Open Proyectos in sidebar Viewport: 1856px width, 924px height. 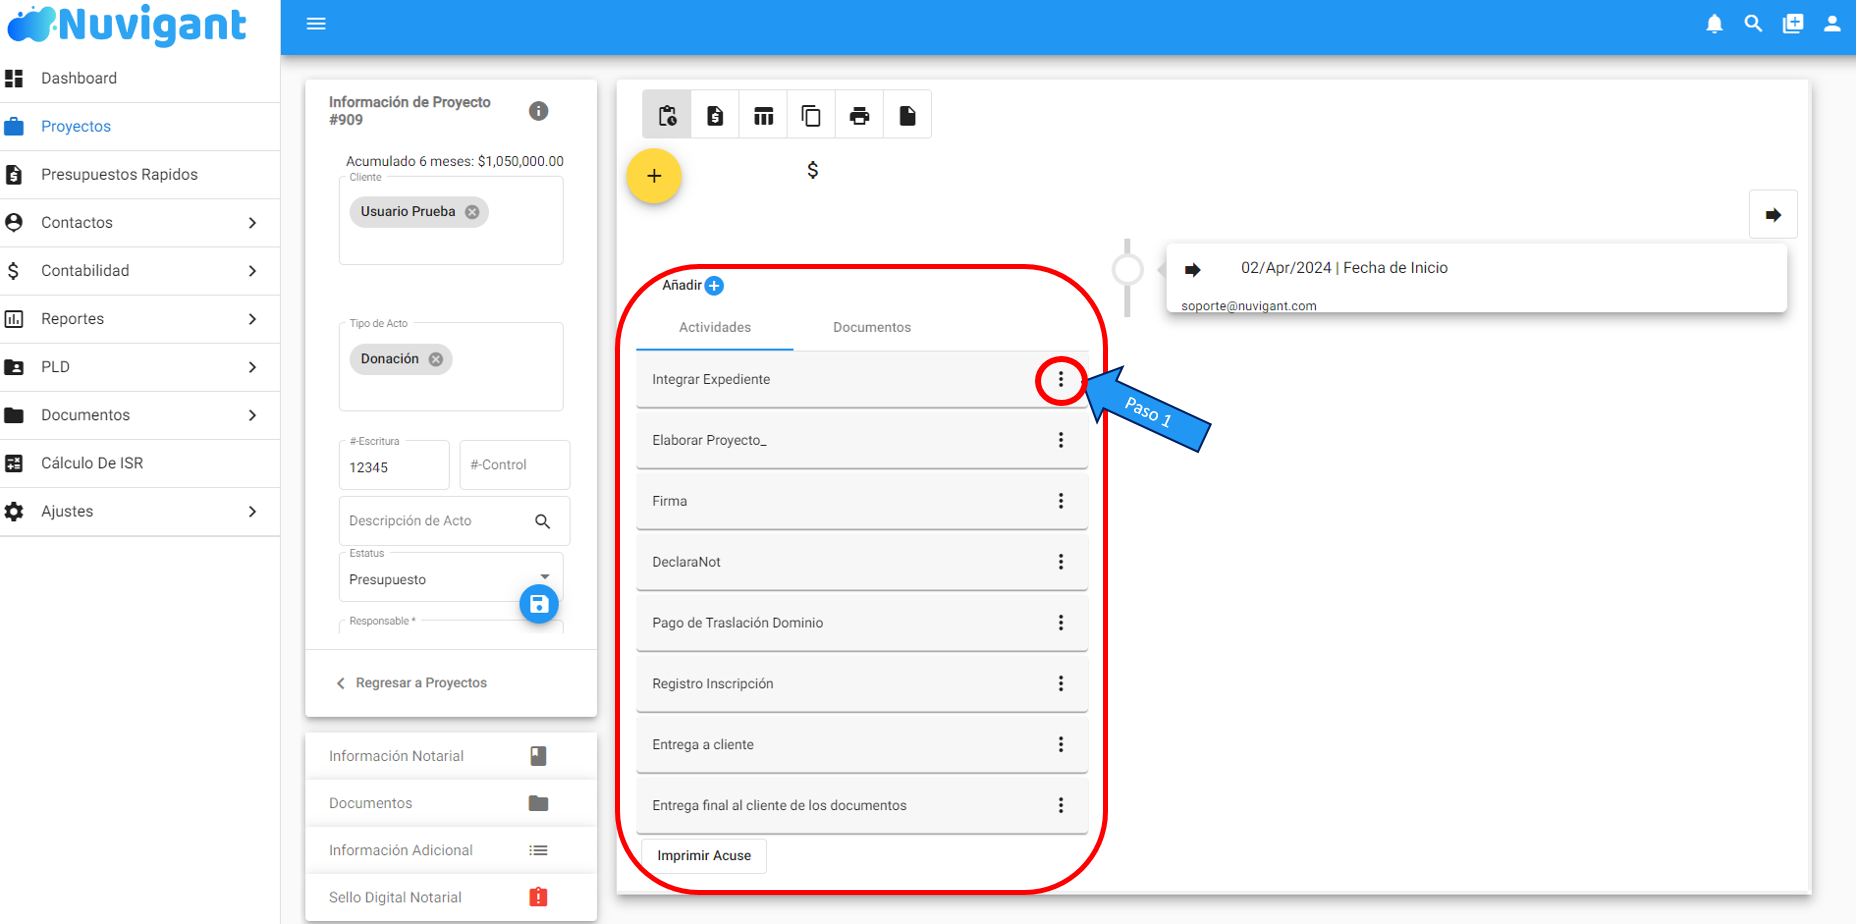click(x=140, y=127)
